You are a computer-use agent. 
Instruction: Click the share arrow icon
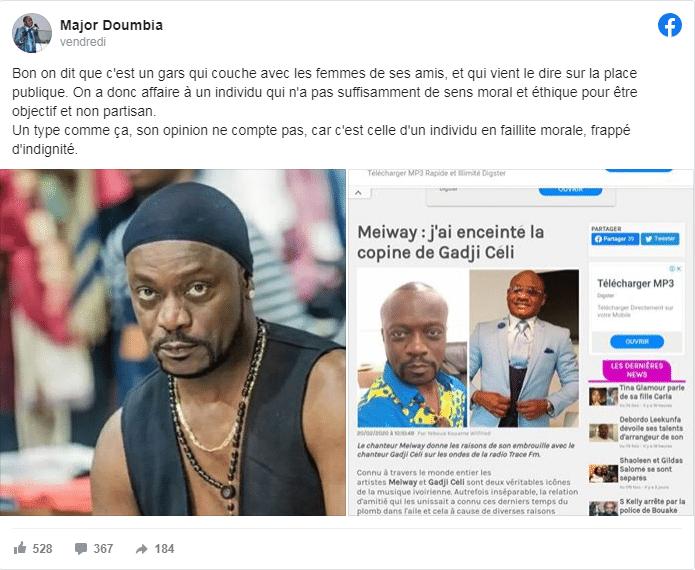141,549
